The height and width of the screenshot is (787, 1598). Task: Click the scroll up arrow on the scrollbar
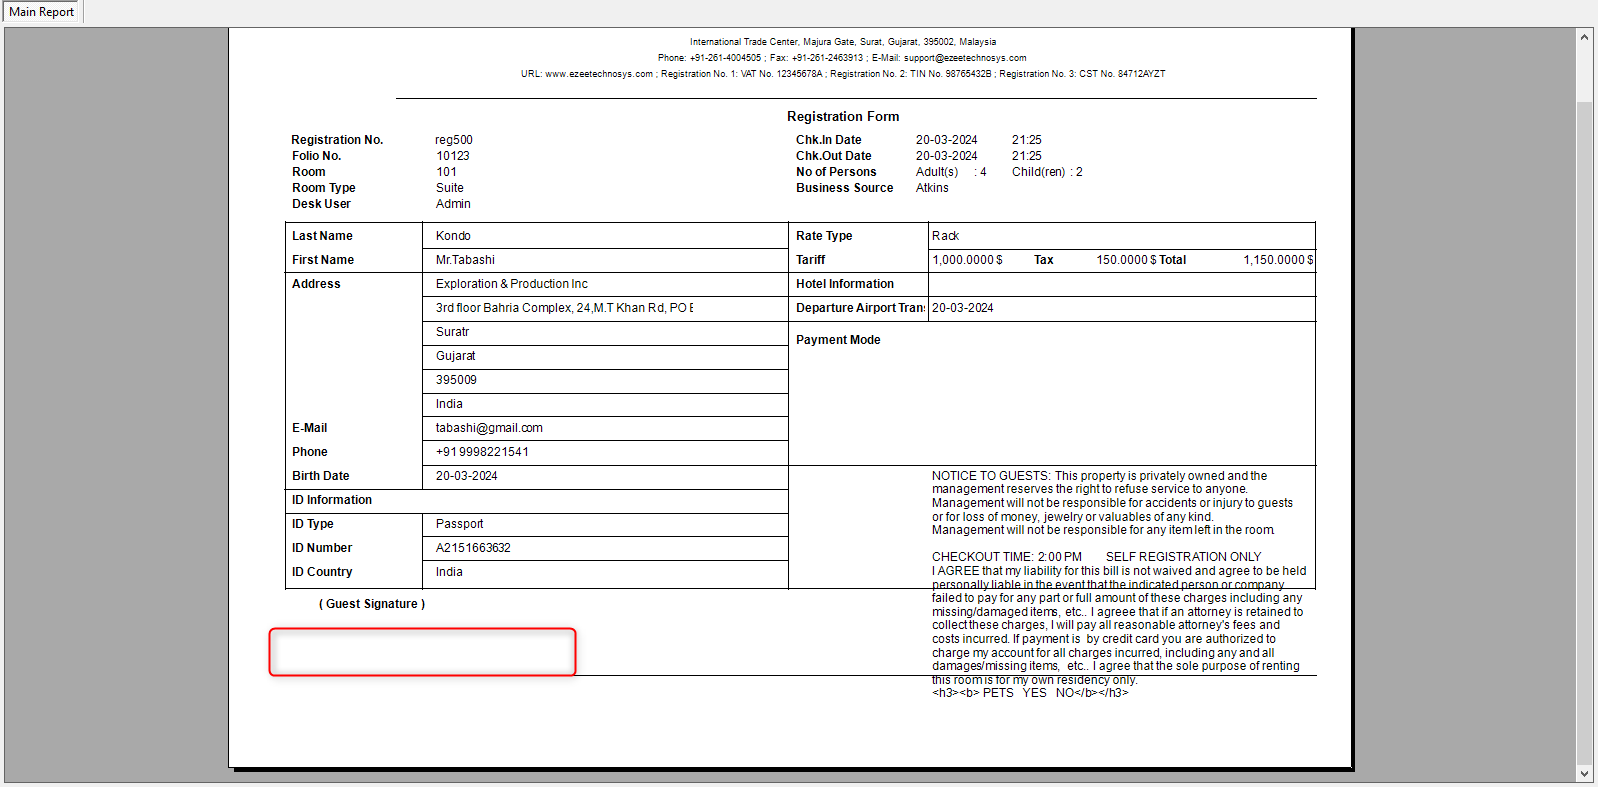(x=1584, y=37)
